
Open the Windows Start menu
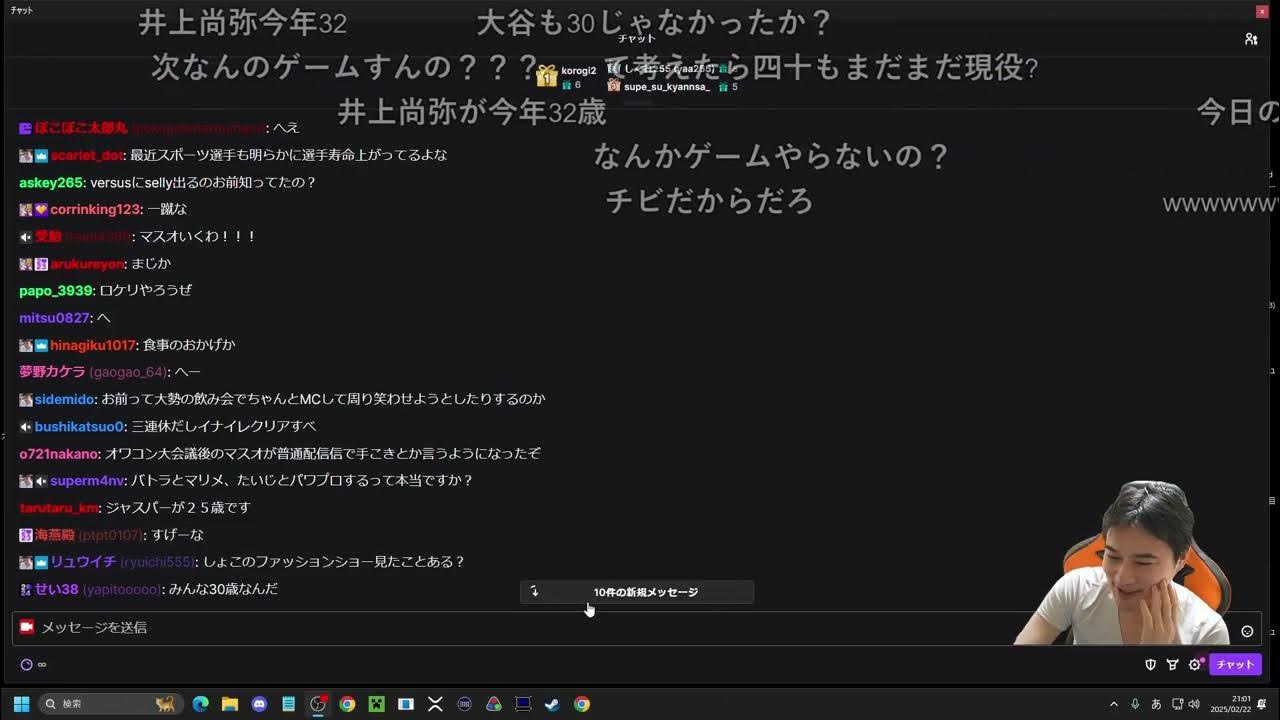21,704
